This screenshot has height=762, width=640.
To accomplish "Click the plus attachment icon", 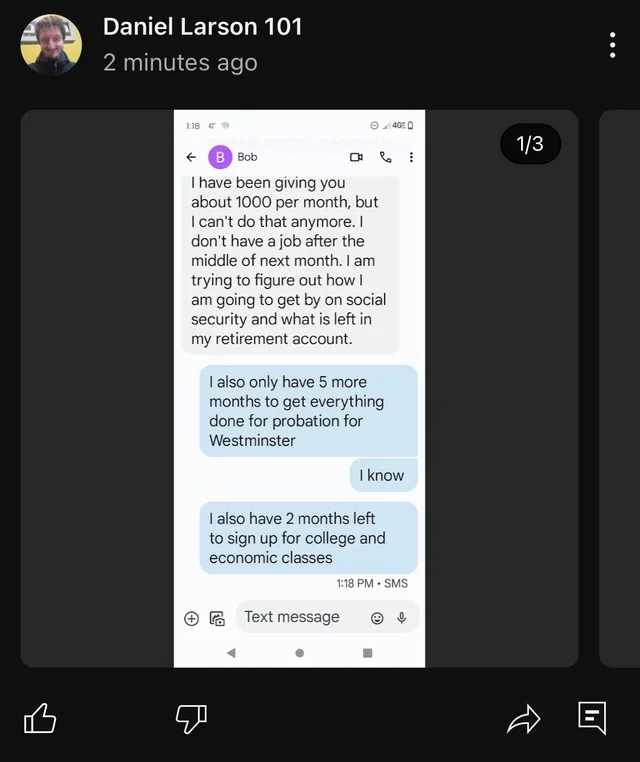I will [x=191, y=618].
